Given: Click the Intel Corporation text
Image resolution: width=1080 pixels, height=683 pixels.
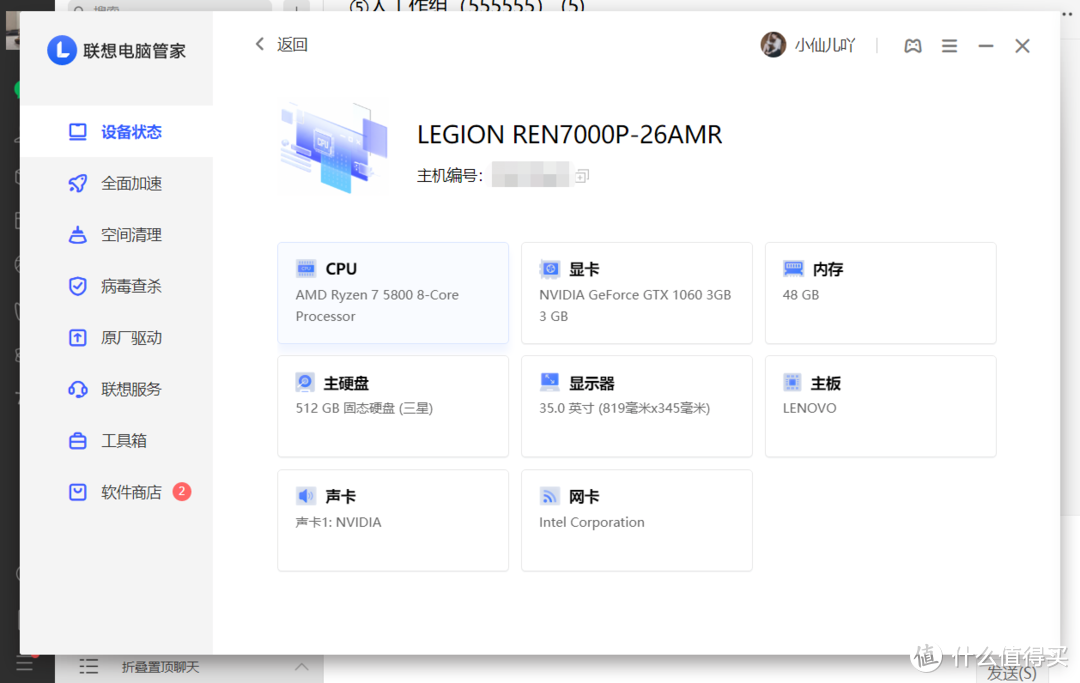Looking at the screenshot, I should [592, 522].
